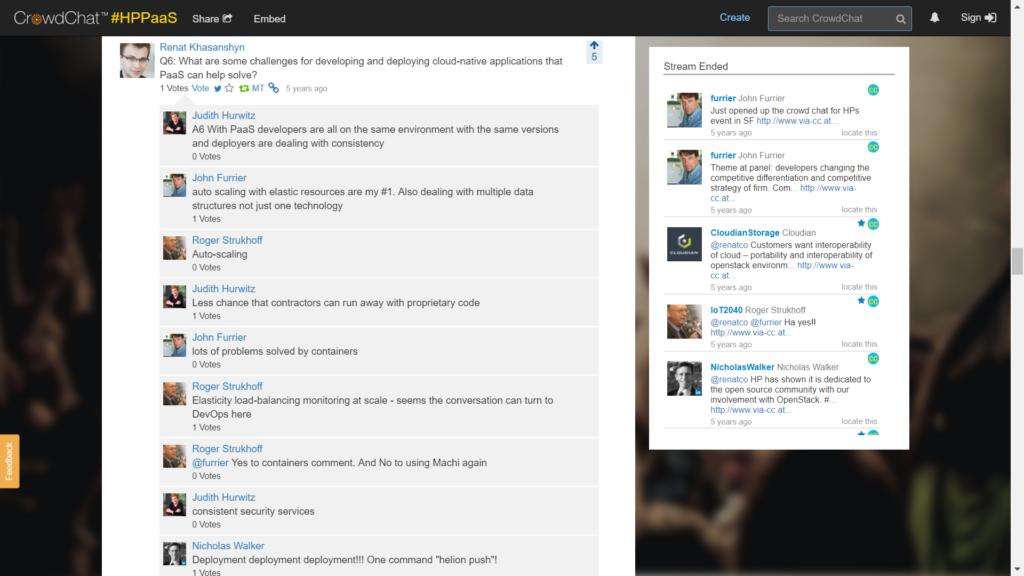The height and width of the screenshot is (576, 1024).
Task: Click @renatco mention in CloudianStorage post
Action: [x=729, y=245]
